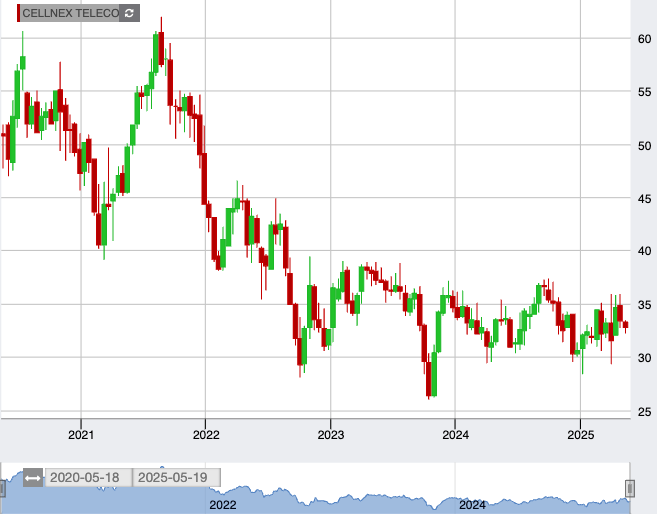Image resolution: width=659 pixels, height=517 pixels.
Task: Click the 25 price axis label
Action: click(644, 413)
